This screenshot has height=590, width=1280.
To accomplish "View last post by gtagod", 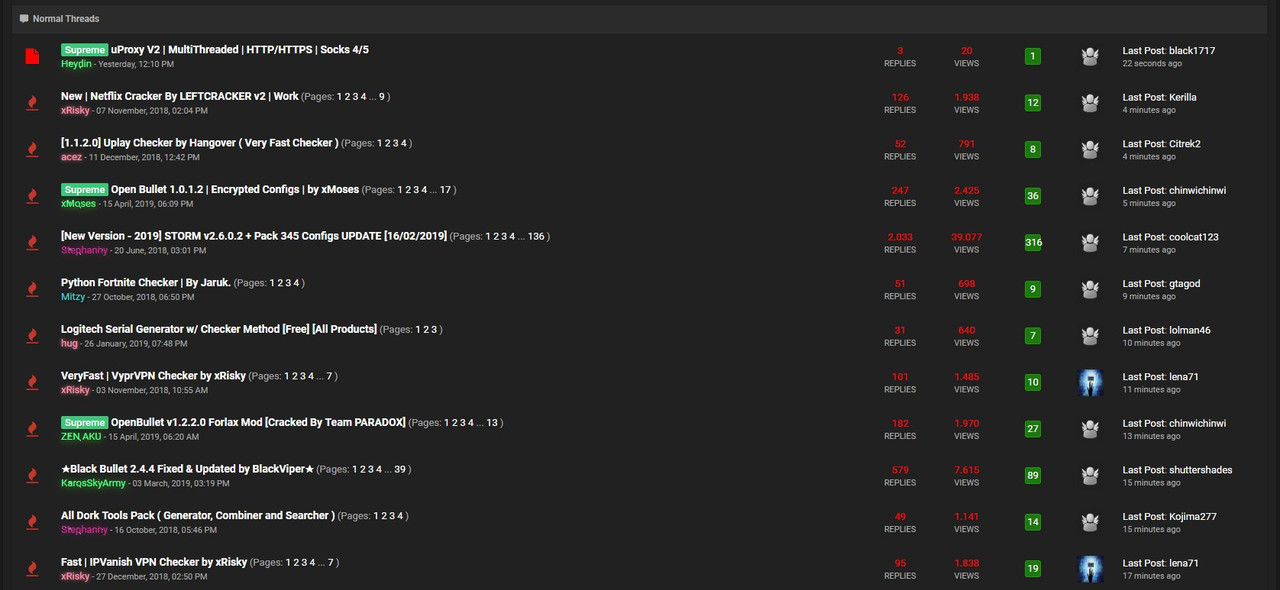I will pos(1161,284).
